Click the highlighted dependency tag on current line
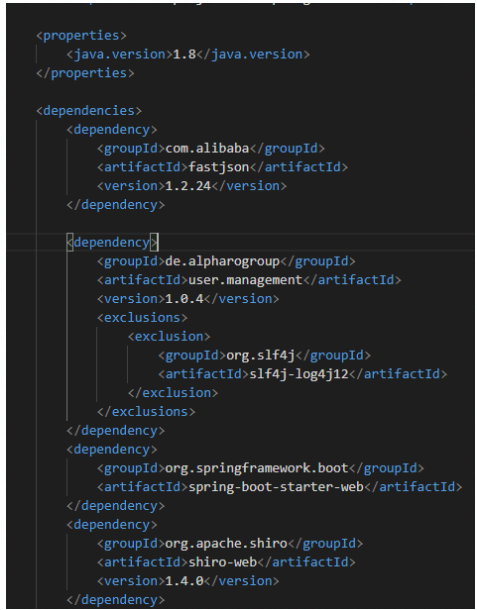This screenshot has width=477, height=610. coord(112,242)
